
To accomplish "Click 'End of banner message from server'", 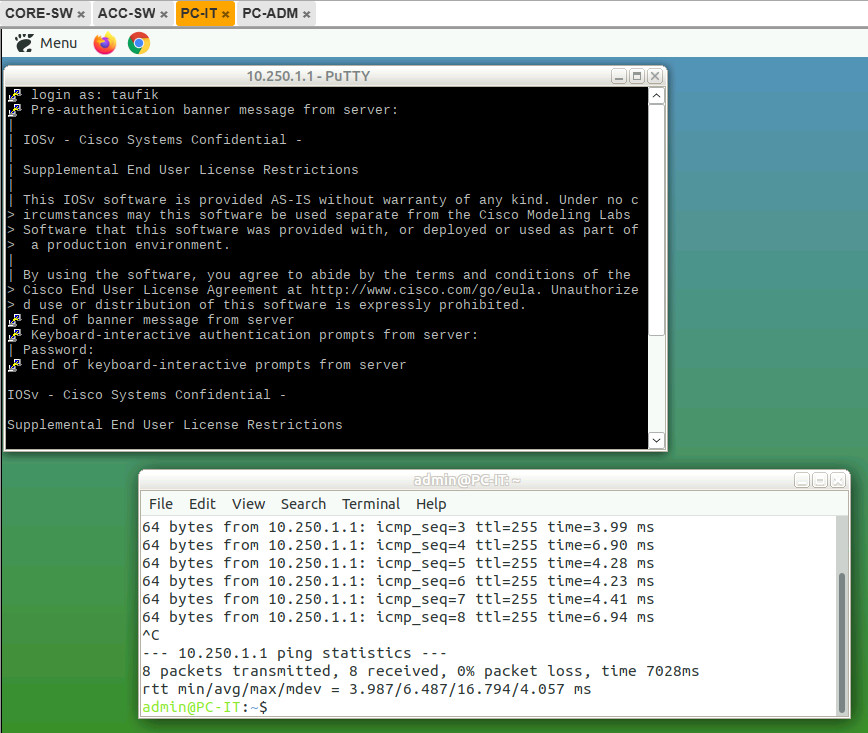I will (163, 319).
